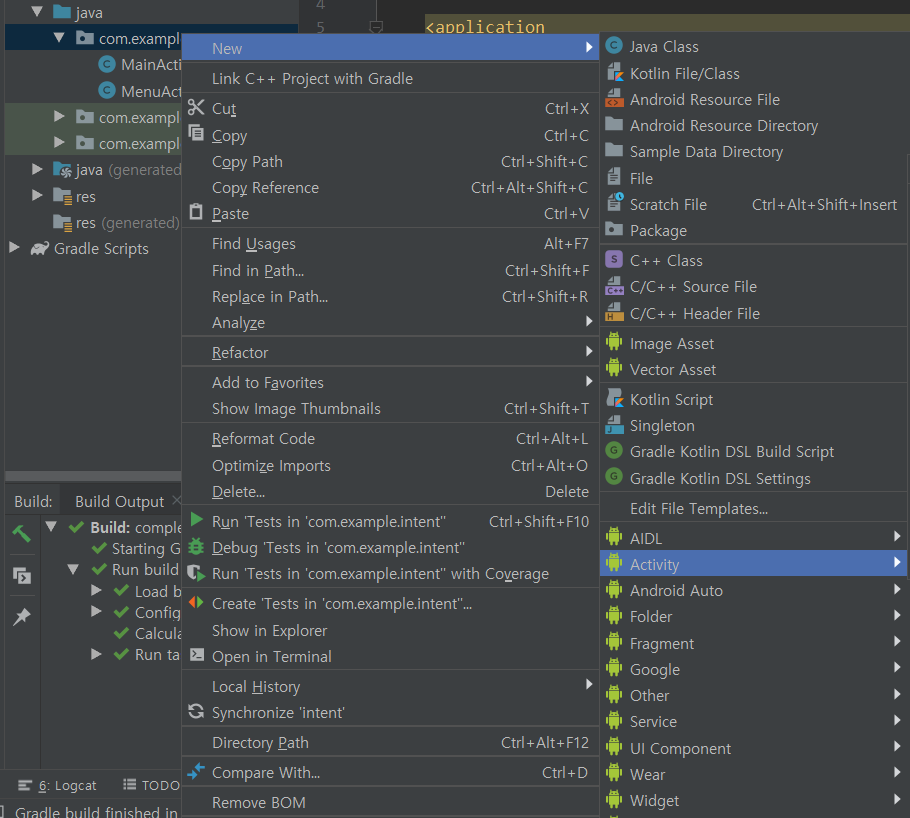The image size is (910, 818).
Task: Select MainActivity class in project tree
Action: click(140, 64)
